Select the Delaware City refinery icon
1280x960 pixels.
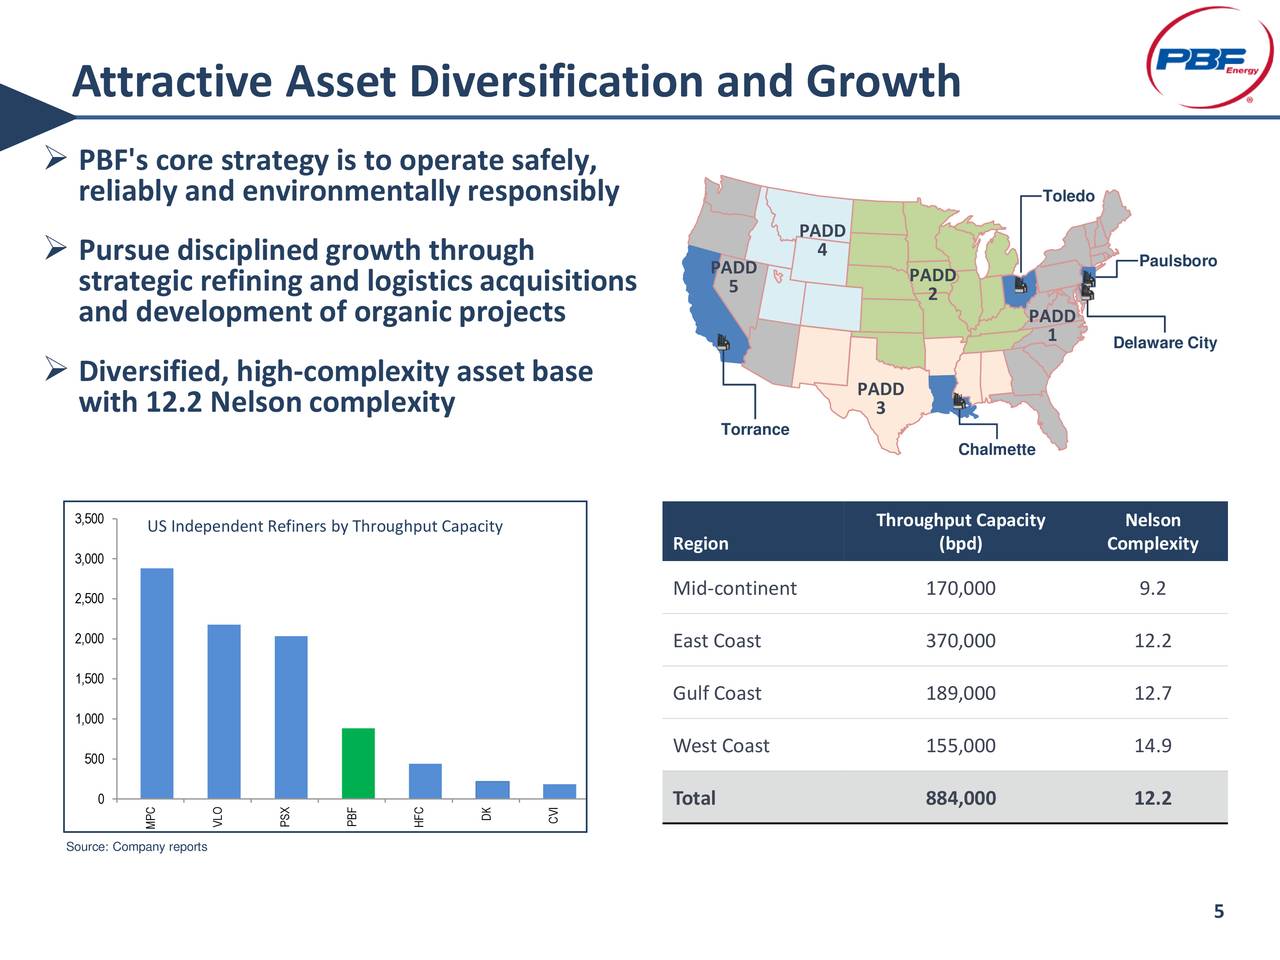(1087, 294)
